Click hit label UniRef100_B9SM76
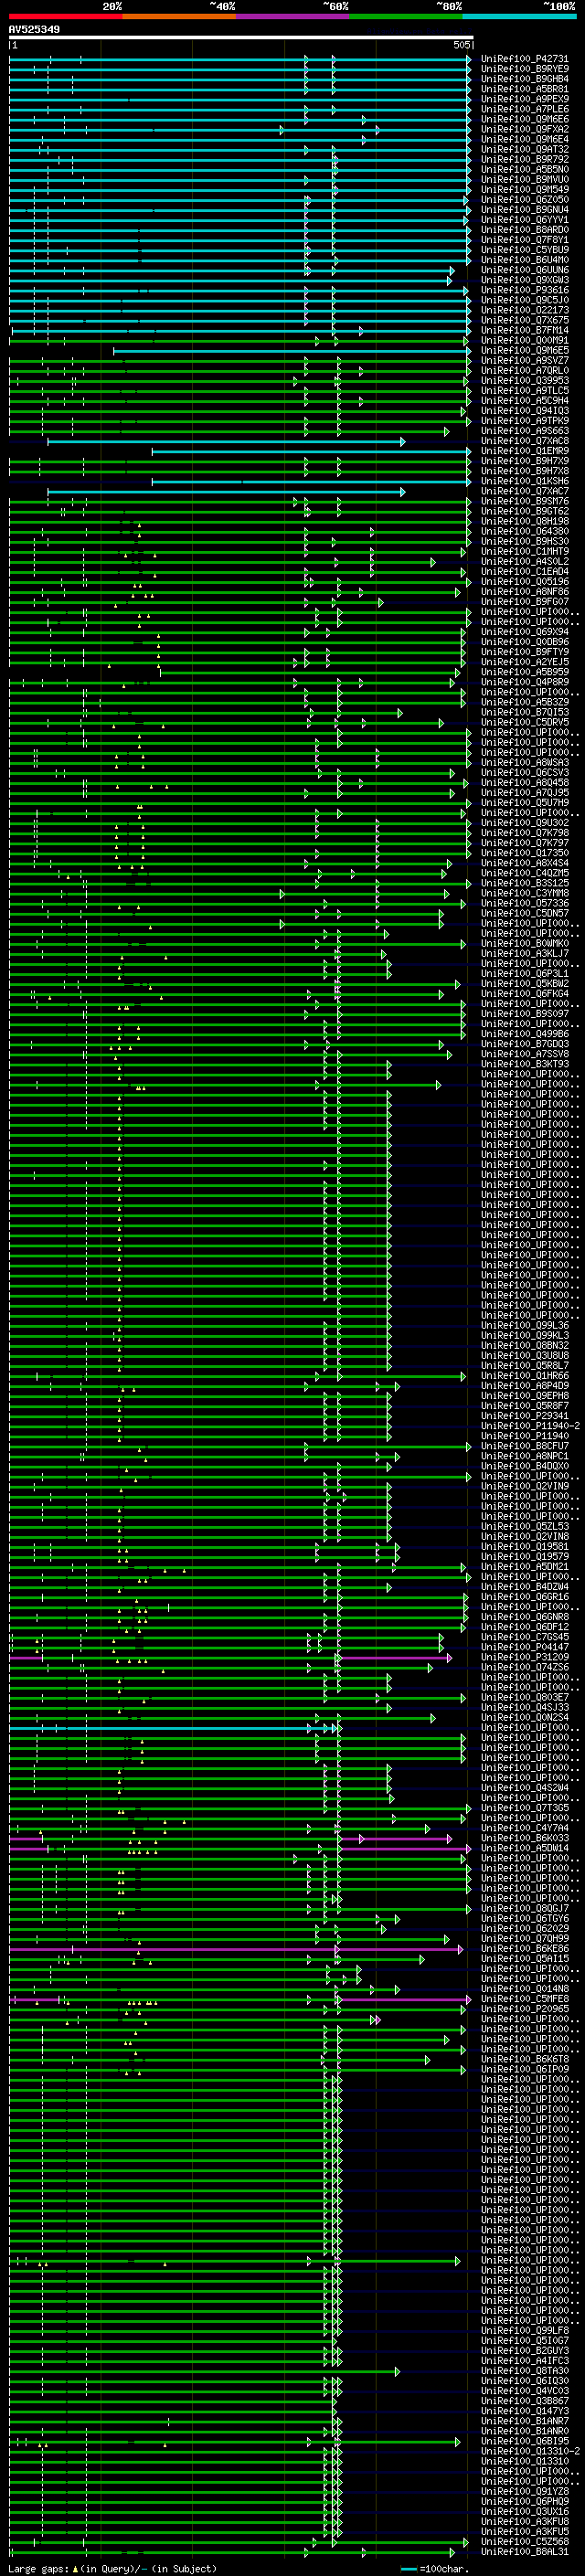Image resolution: width=585 pixels, height=2576 pixels. point(525,501)
